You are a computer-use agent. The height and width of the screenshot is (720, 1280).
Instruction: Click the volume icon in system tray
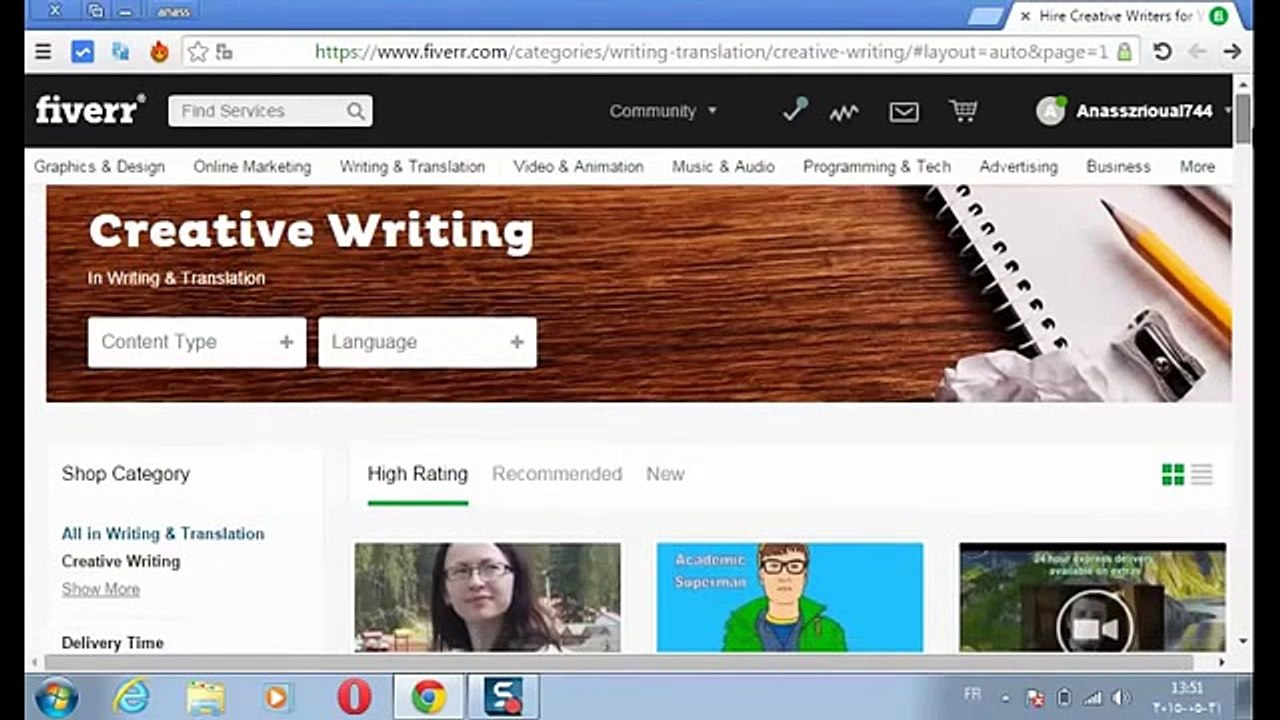click(x=1121, y=697)
